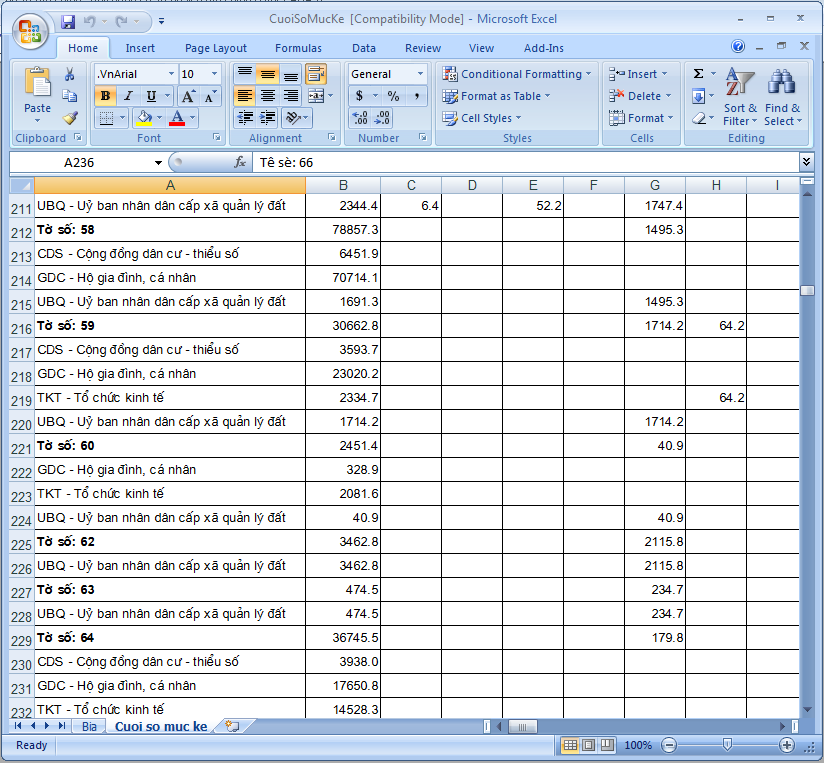Image resolution: width=824 pixels, height=763 pixels.
Task: Select the Format Painter brush icon
Action: 70,118
